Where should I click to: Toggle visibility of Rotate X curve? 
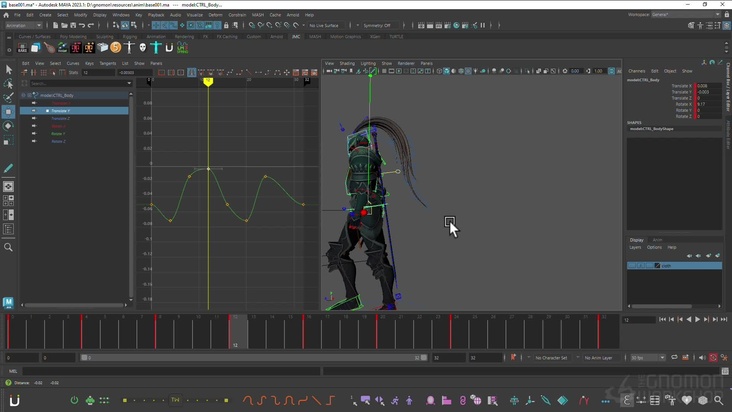point(33,126)
